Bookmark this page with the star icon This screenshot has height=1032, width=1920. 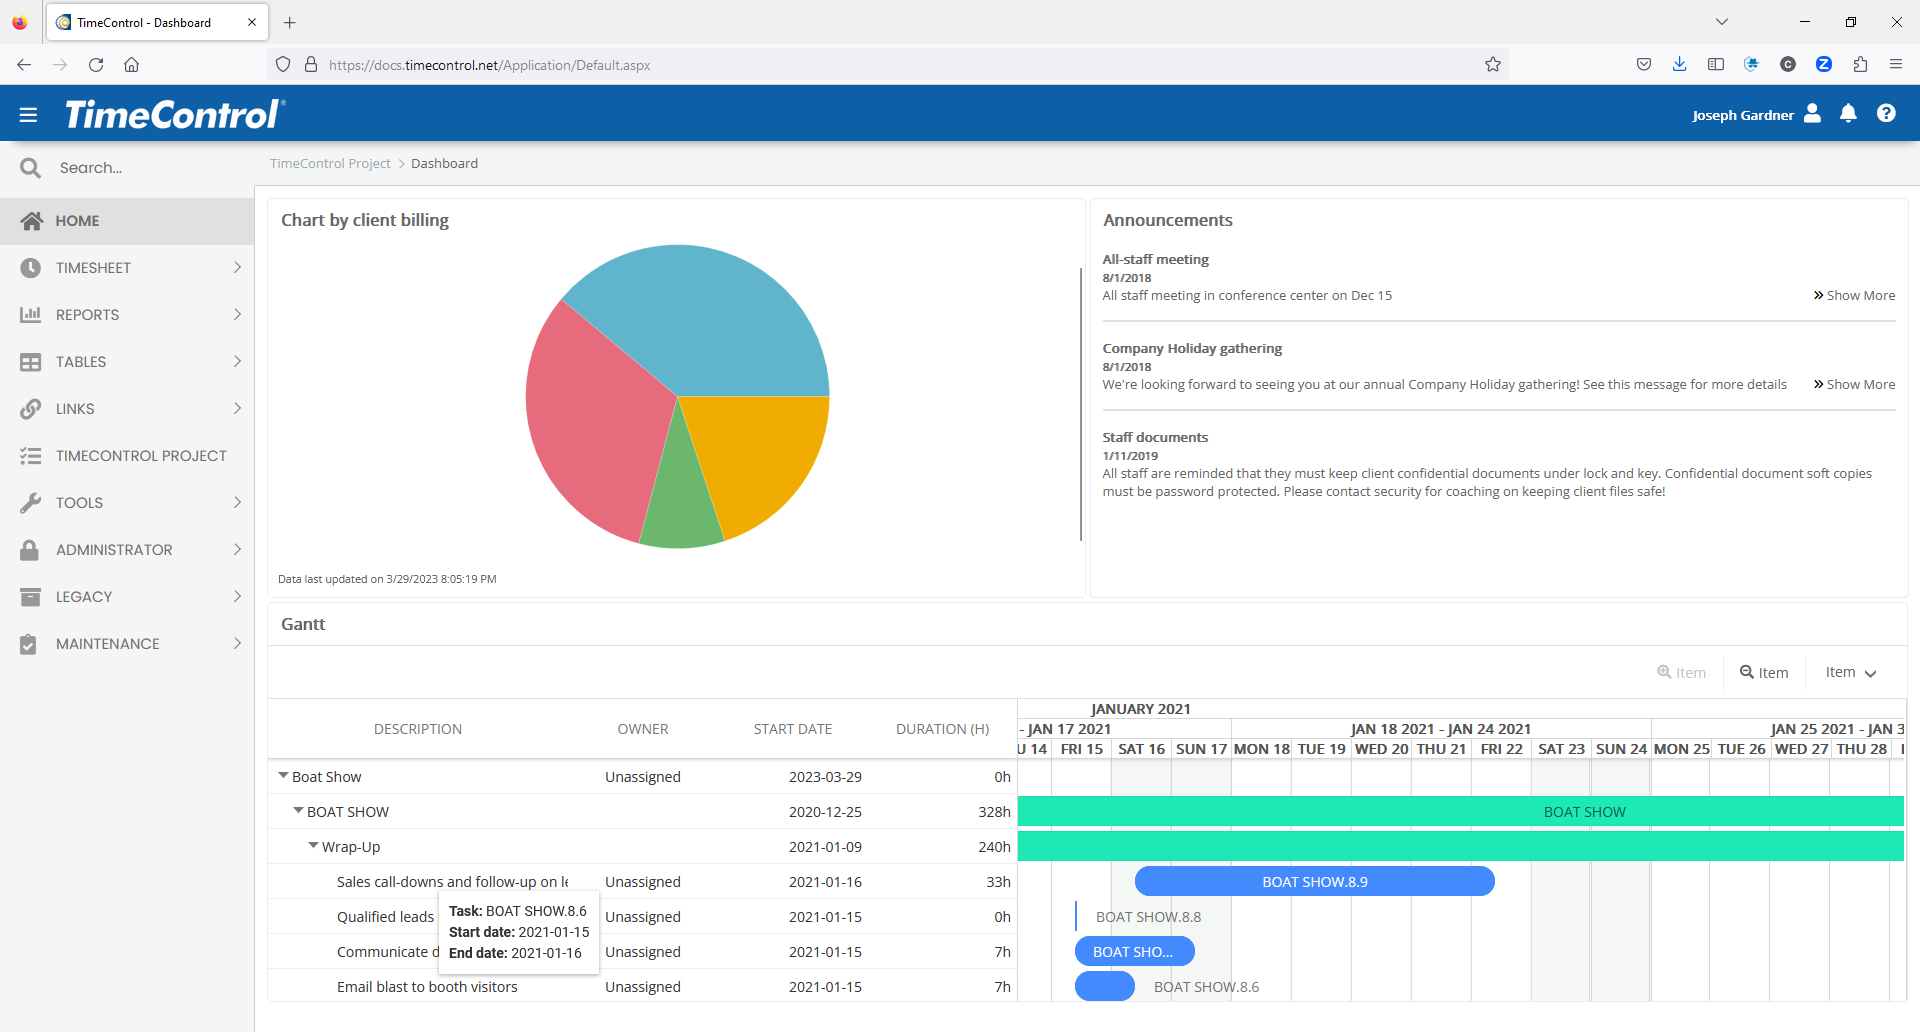pyautogui.click(x=1493, y=65)
